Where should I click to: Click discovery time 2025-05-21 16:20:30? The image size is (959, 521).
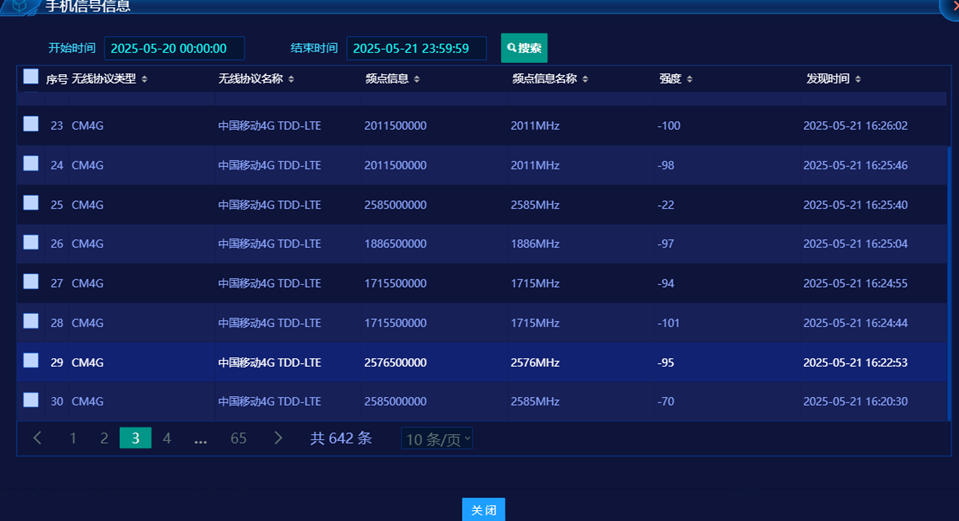point(855,402)
